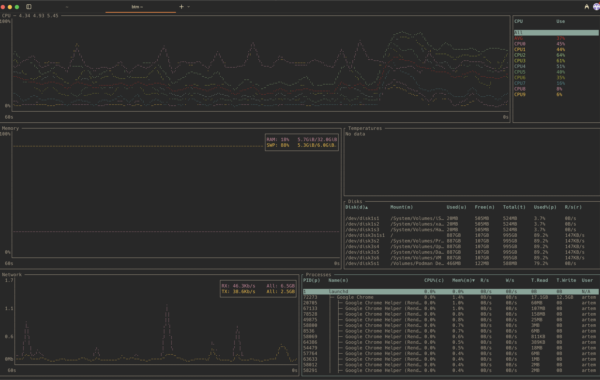Collapse the Google Chrome process tree

pyautogui.click(x=451, y=297)
